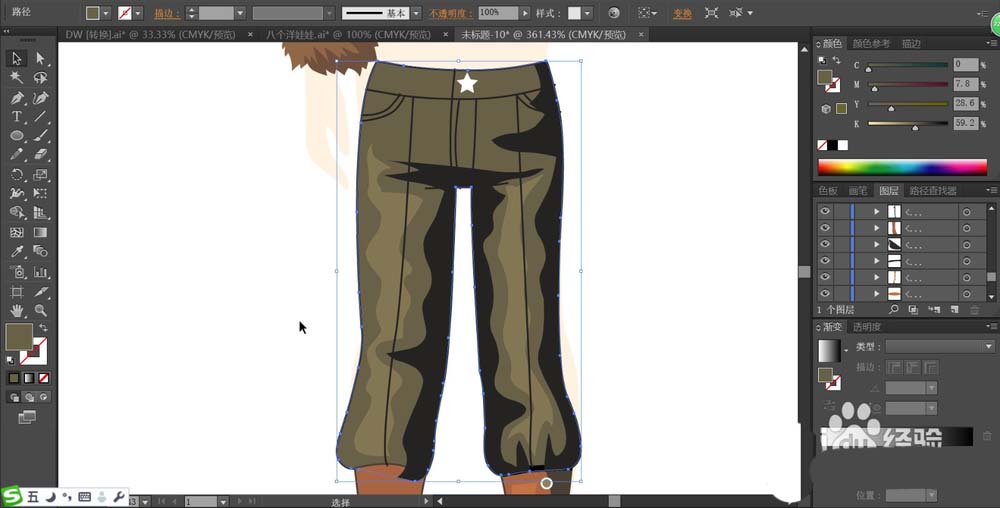Open the 路径查找器 pathfinder tab

coord(932,191)
